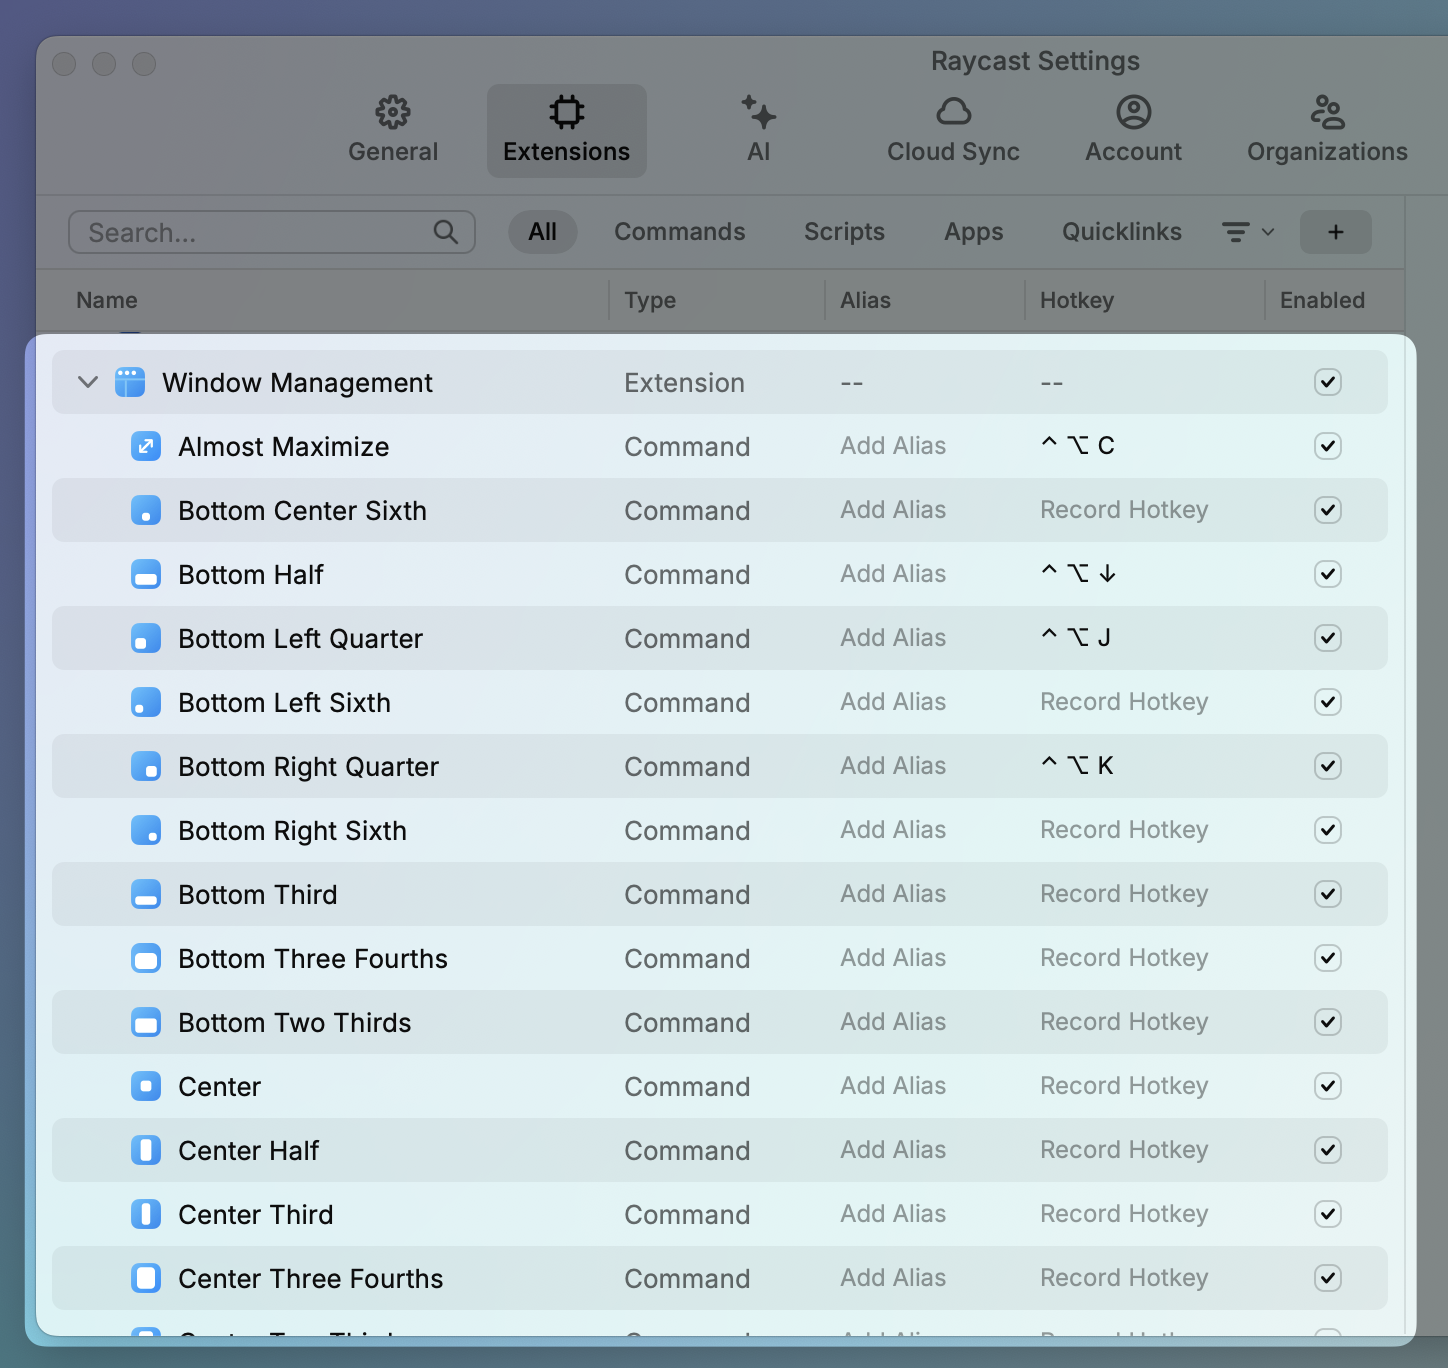The height and width of the screenshot is (1368, 1448).
Task: Click the magnifying glass search icon
Action: click(446, 232)
